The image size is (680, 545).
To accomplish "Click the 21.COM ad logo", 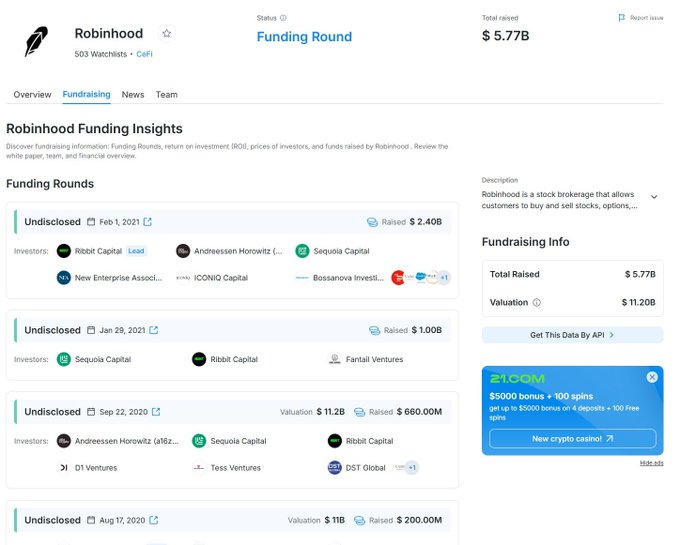I will pyautogui.click(x=517, y=379).
